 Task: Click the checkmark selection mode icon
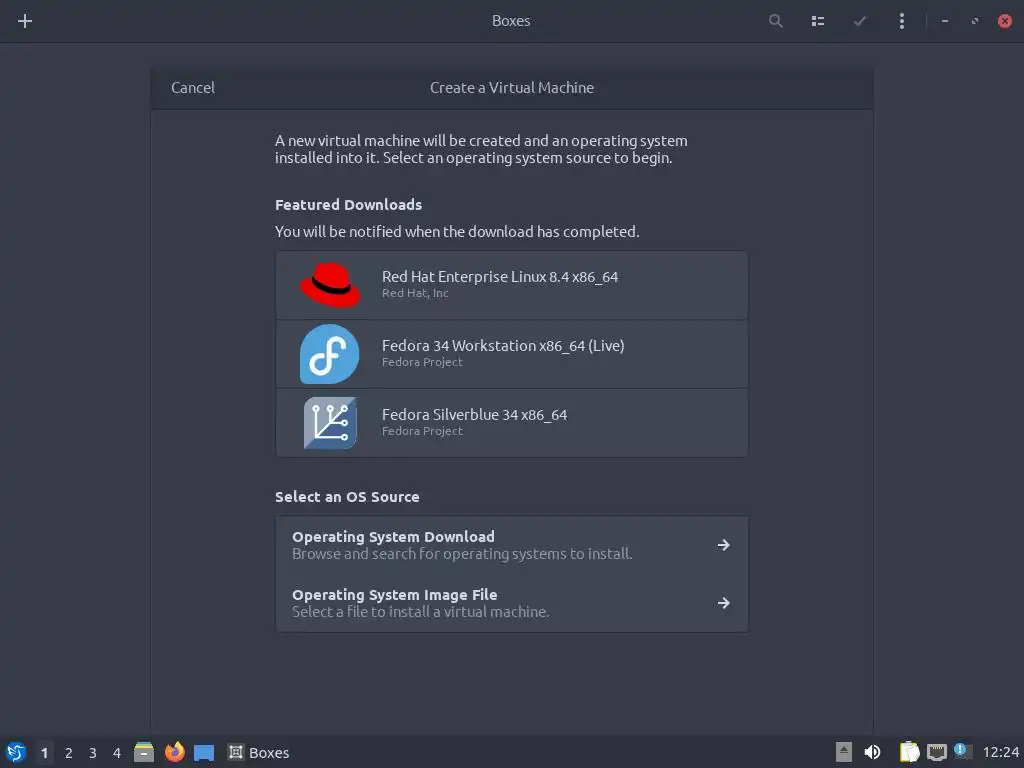tap(859, 21)
